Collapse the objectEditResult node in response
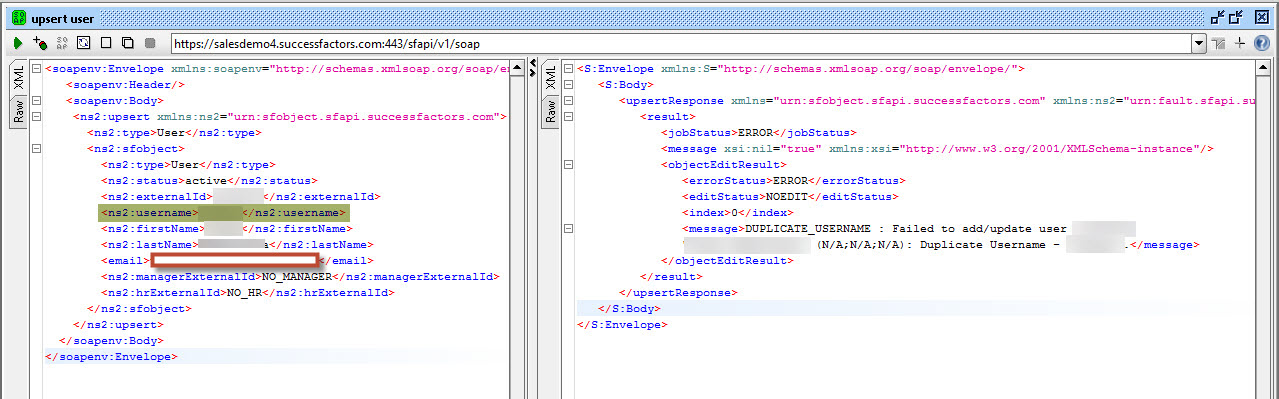1279x399 pixels. (568, 165)
